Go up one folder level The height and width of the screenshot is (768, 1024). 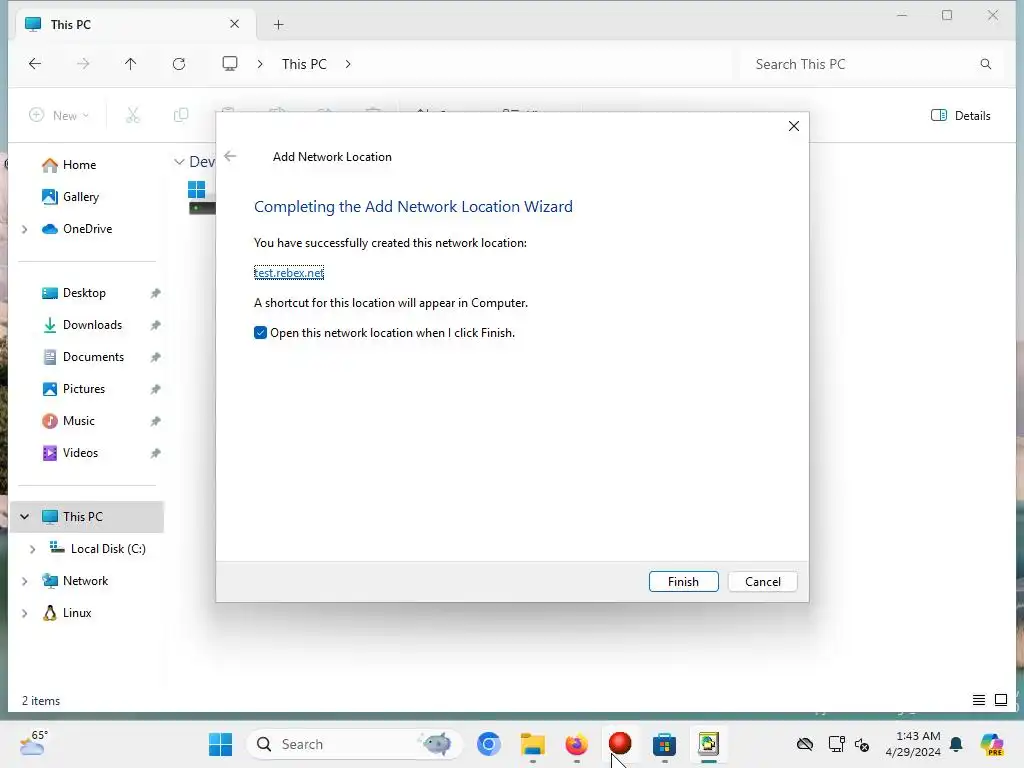coord(131,63)
